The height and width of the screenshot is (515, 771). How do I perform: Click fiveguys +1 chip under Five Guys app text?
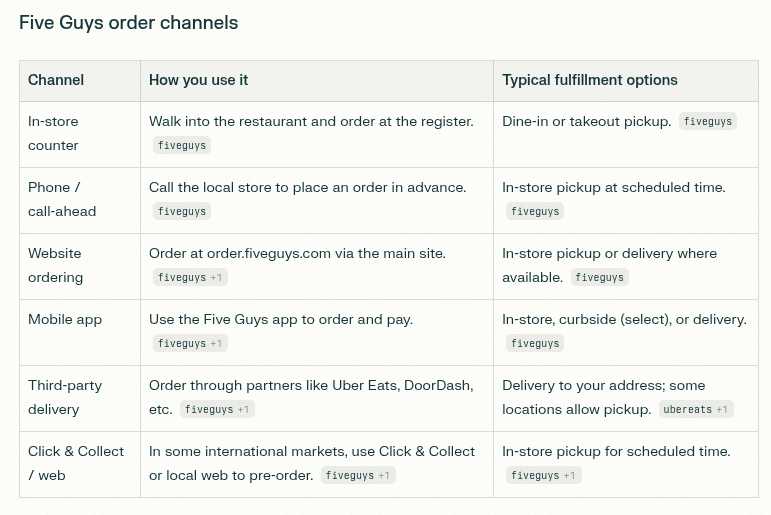191,343
